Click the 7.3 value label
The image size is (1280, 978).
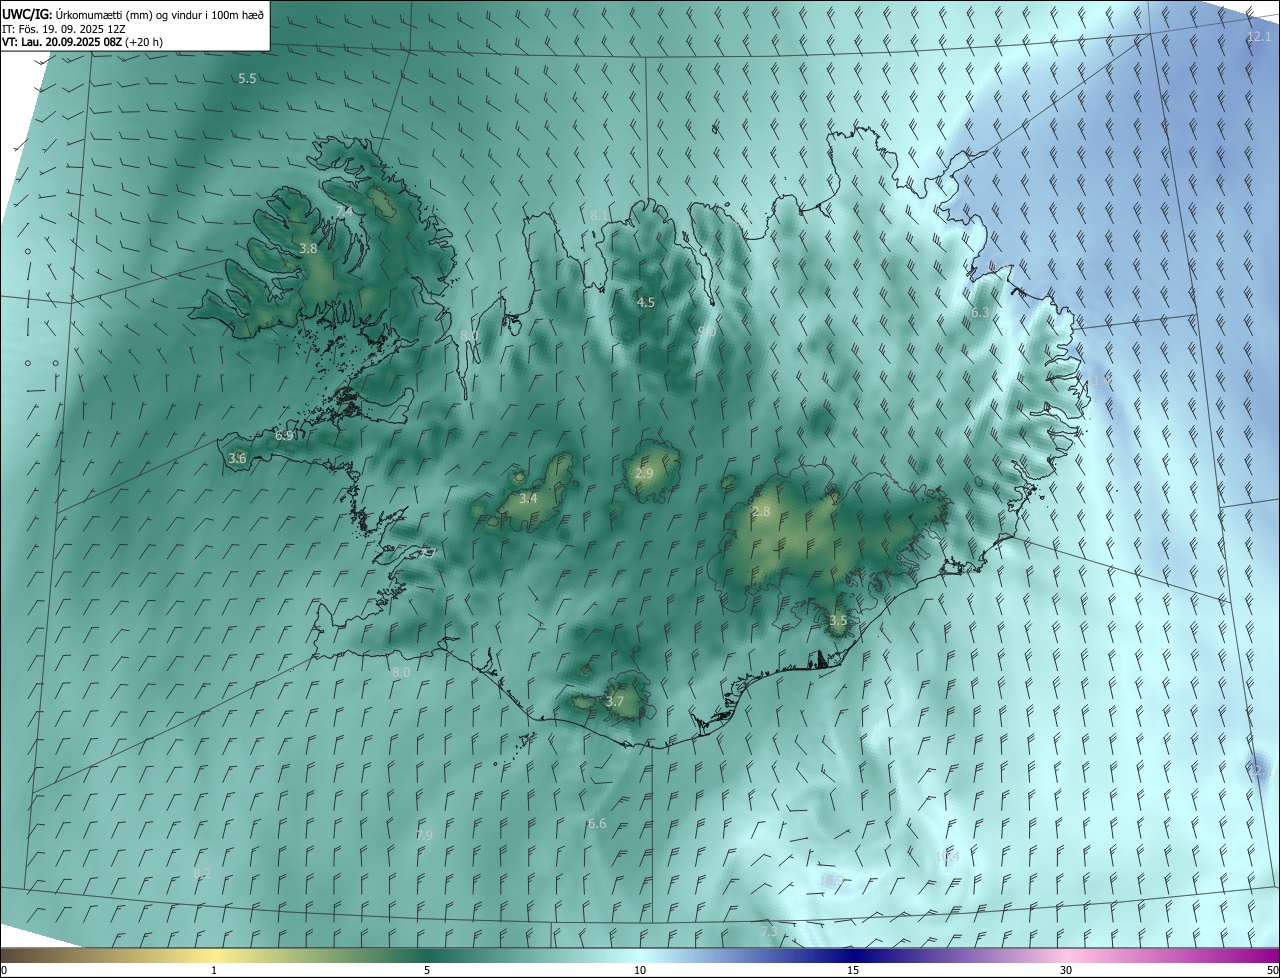[x=769, y=932]
